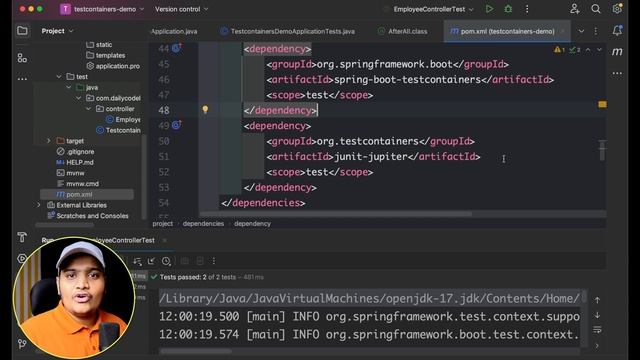Screen dimensions: 640x360
Task: Start debugging with the bug icon
Action: click(508, 9)
